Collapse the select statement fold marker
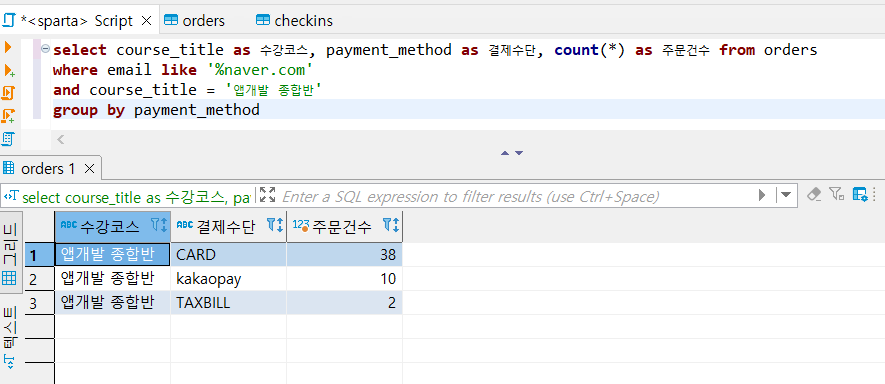The image size is (885, 384). pyautogui.click(x=45, y=49)
